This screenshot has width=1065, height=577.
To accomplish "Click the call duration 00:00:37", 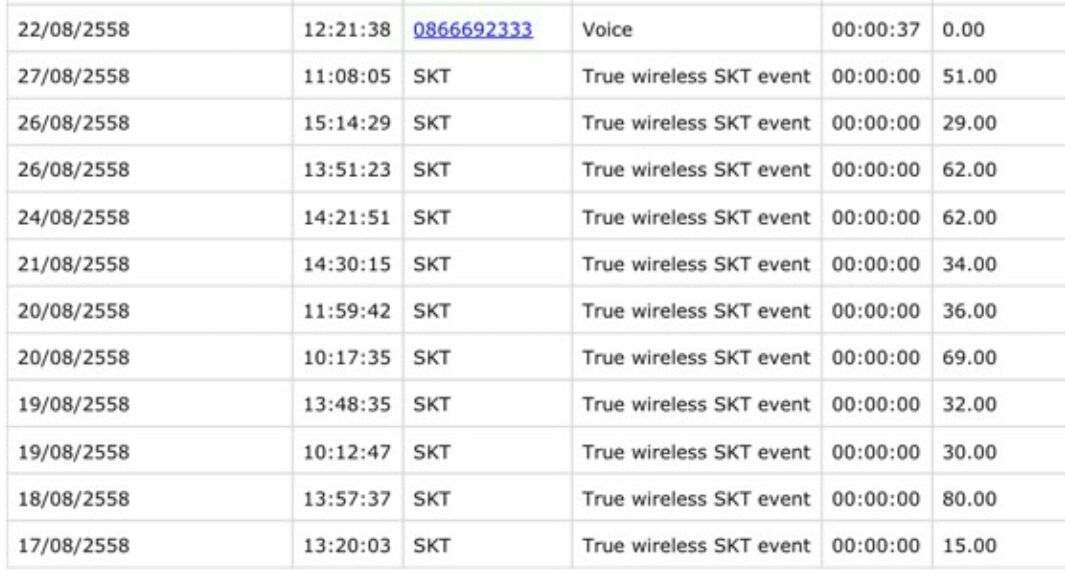I will (x=873, y=31).
